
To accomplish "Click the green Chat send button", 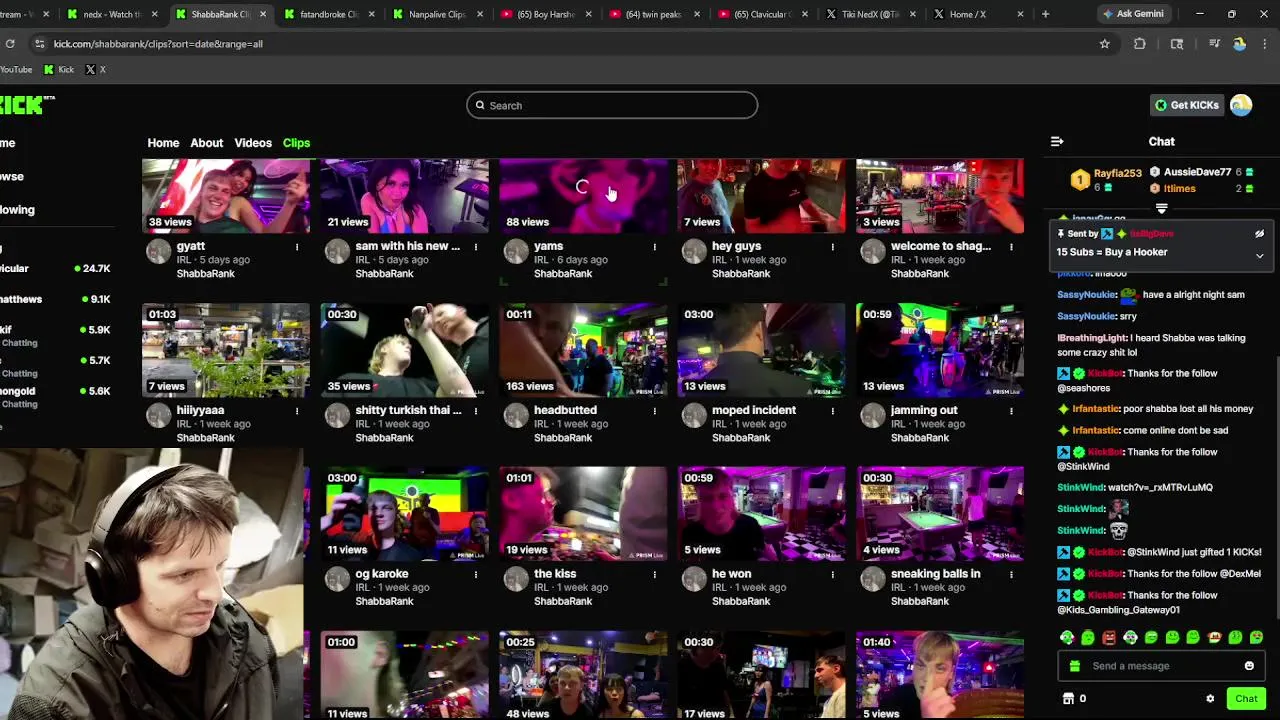I will (1246, 699).
